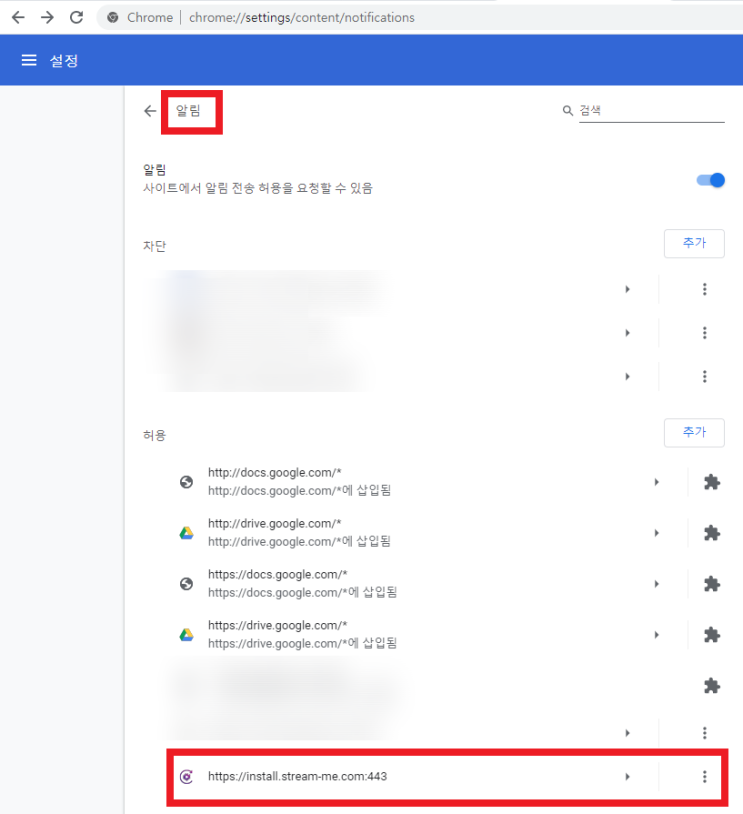The height and width of the screenshot is (814, 743).
Task: Click the browser forward arrow
Action: tap(47, 18)
